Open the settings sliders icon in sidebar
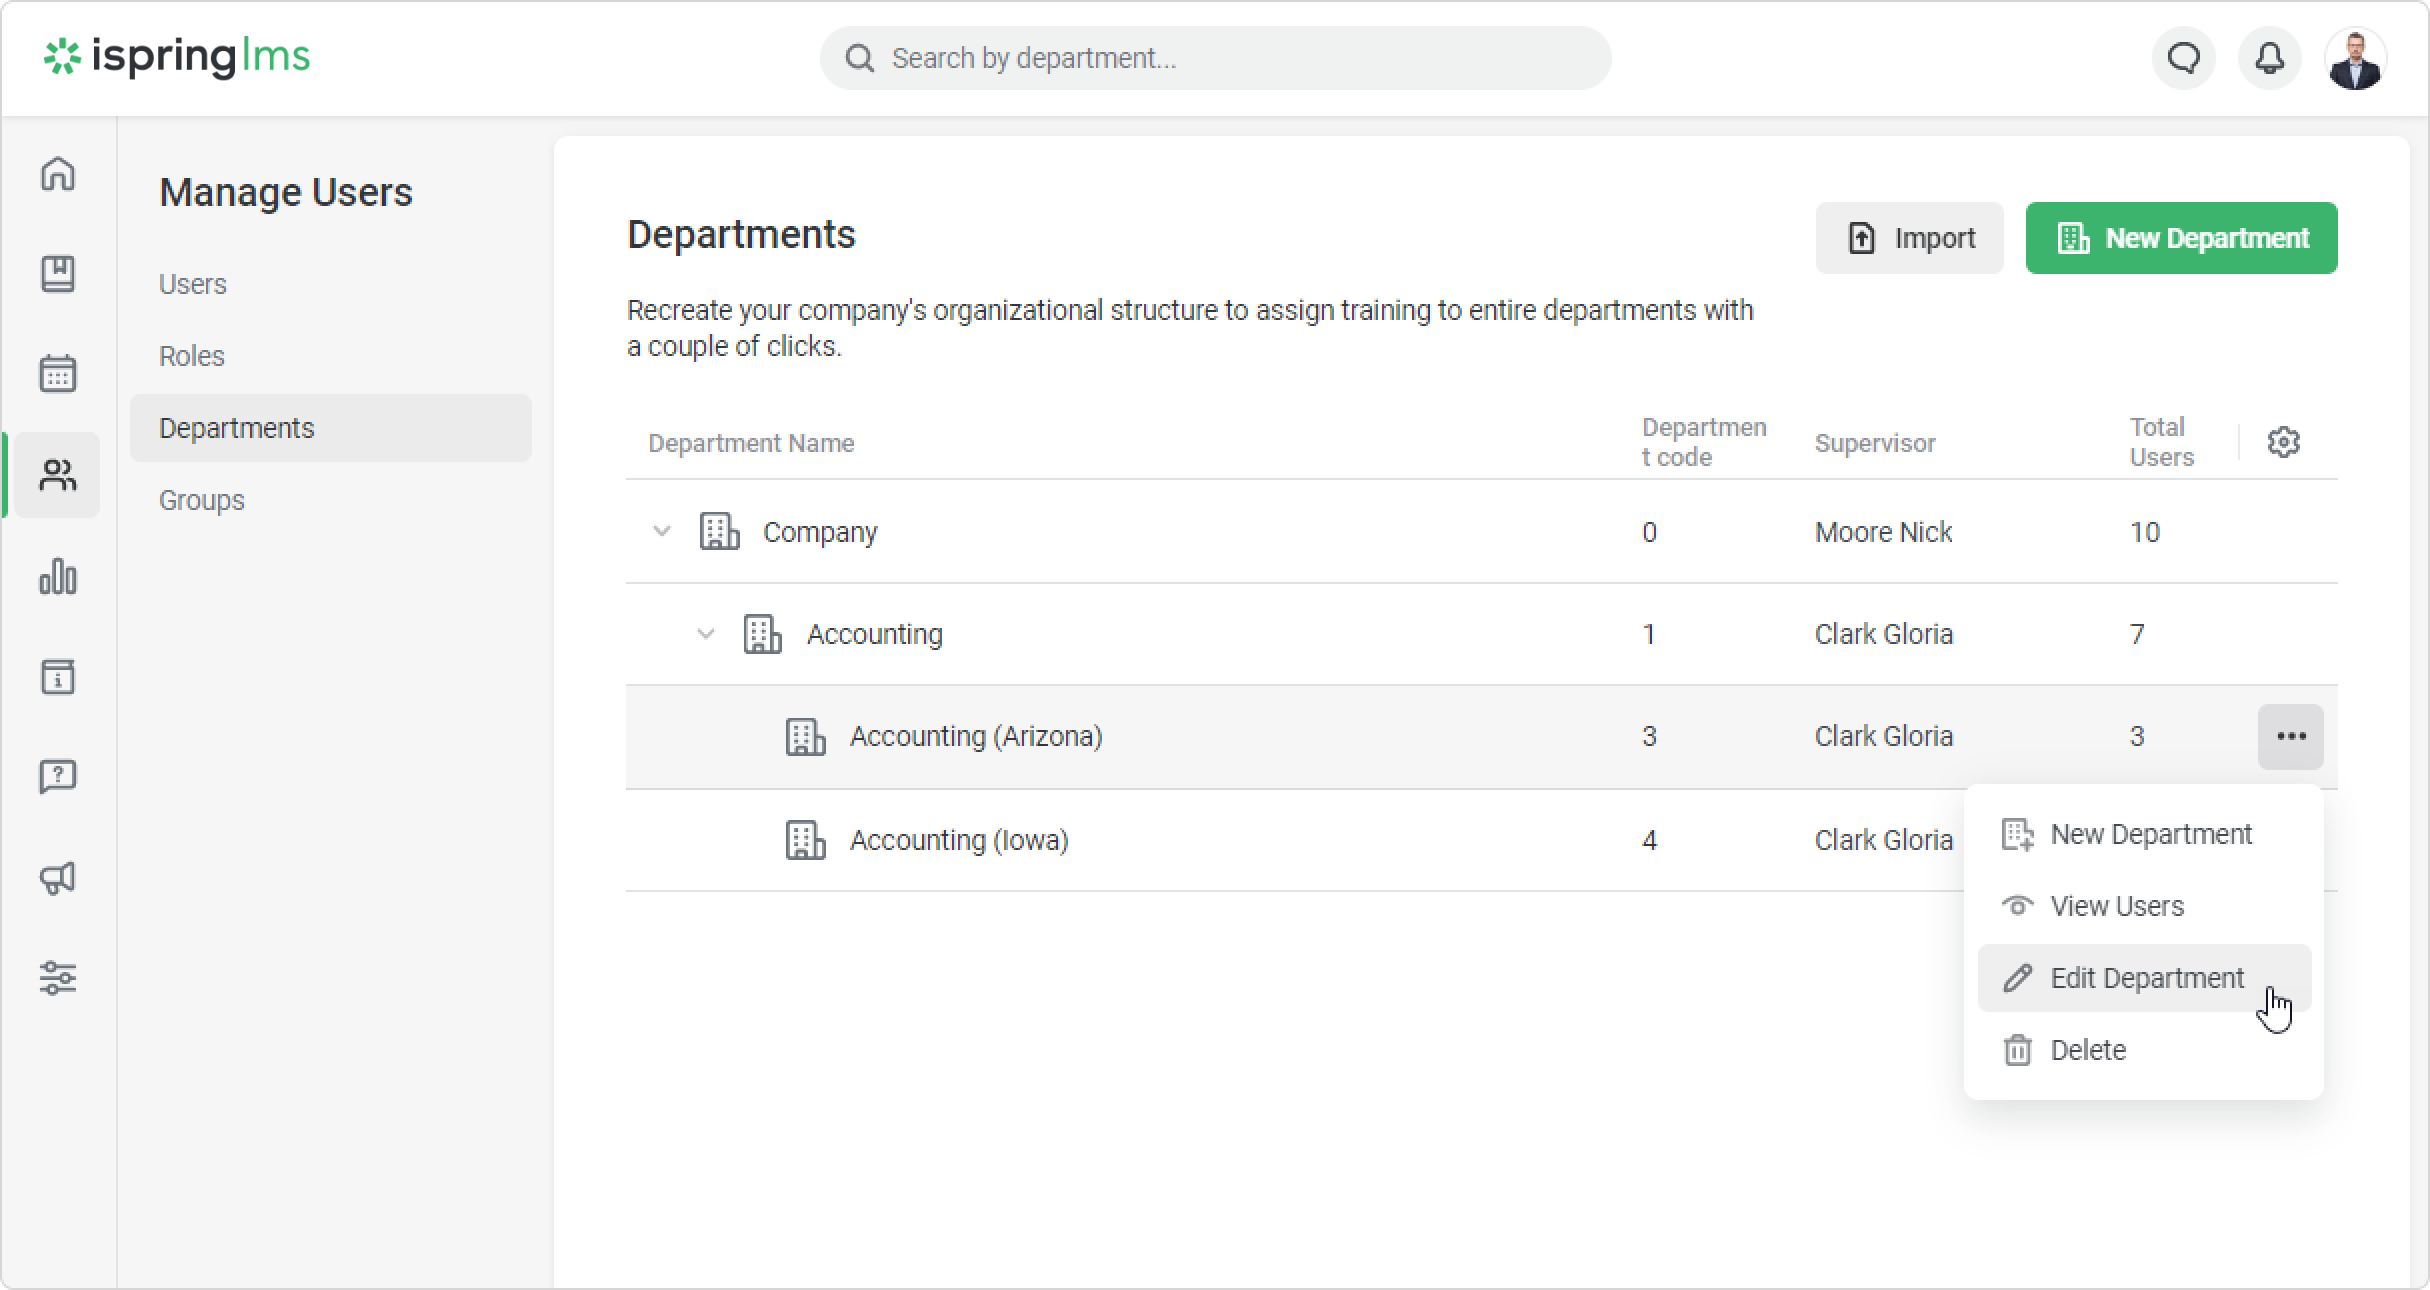 58,978
